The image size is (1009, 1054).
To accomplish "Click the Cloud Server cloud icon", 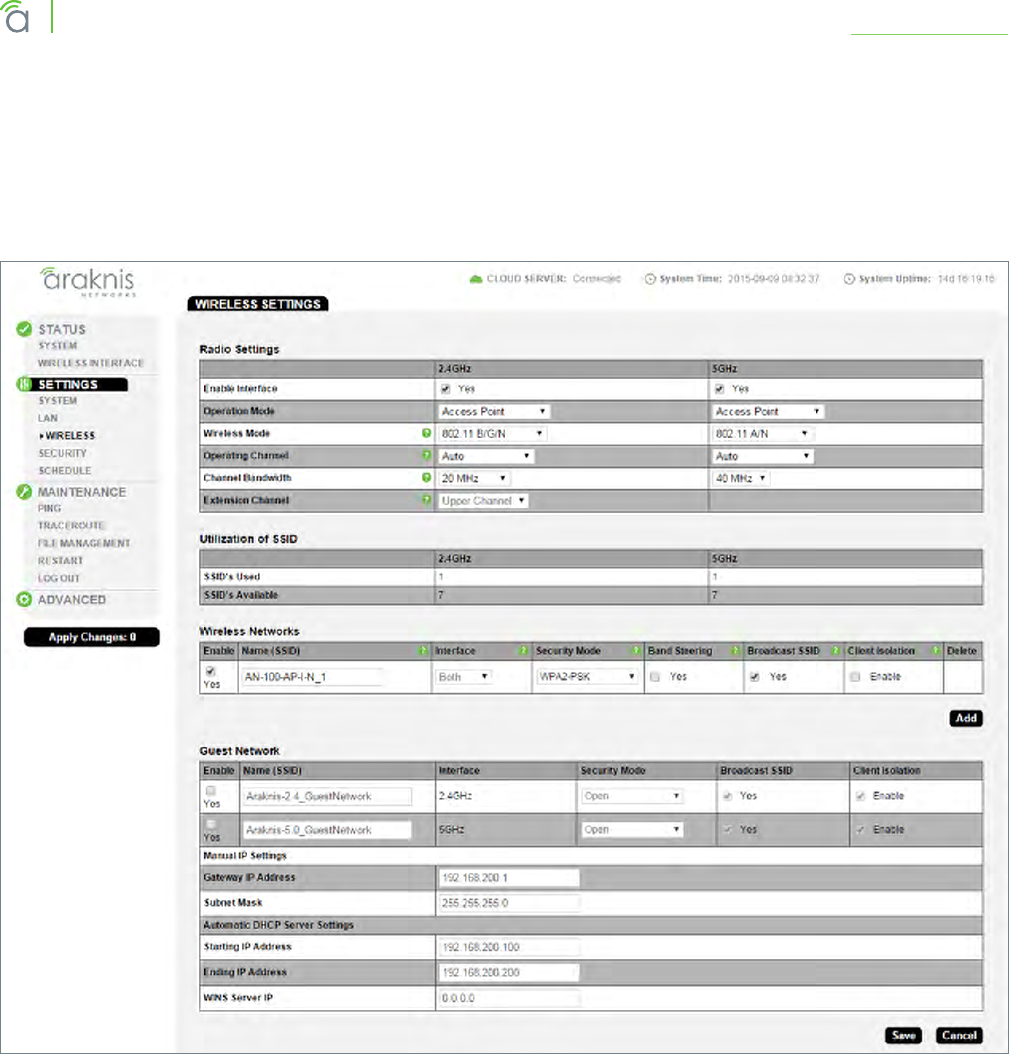I will tap(476, 278).
